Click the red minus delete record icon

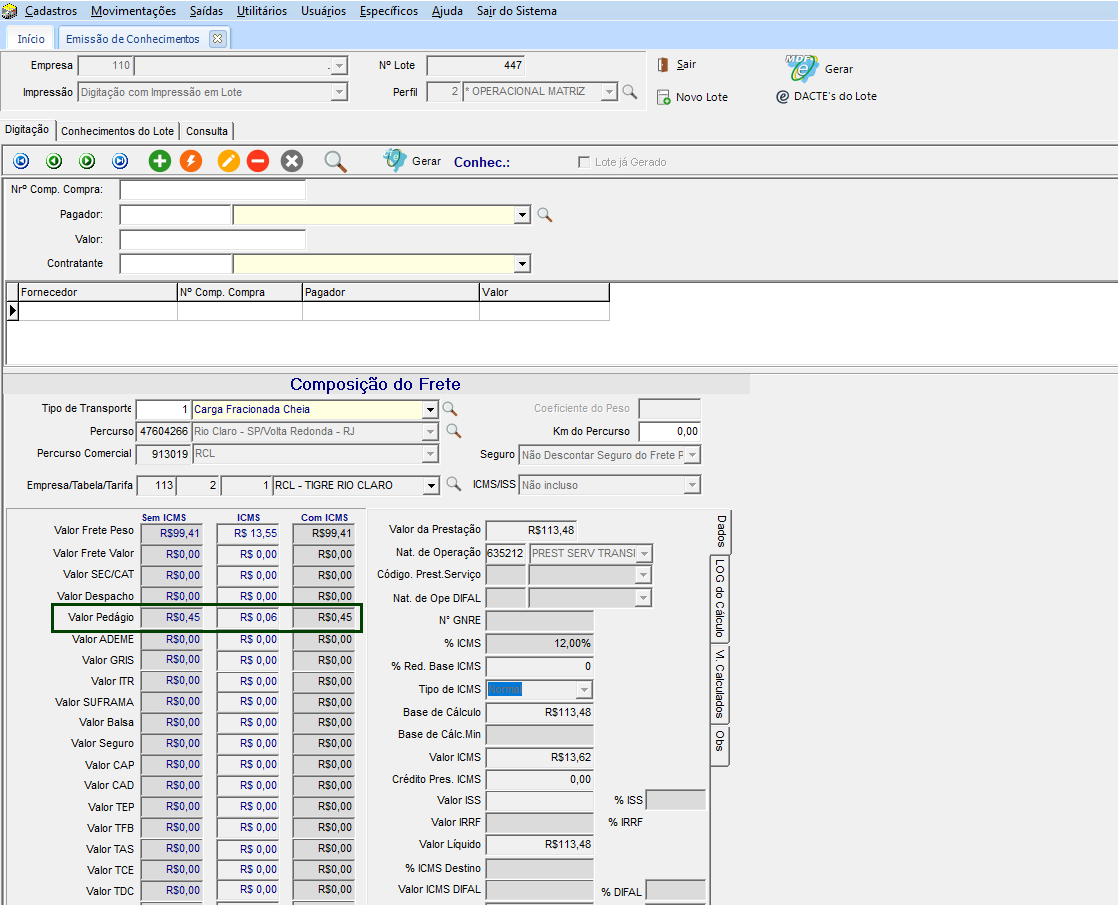258,161
